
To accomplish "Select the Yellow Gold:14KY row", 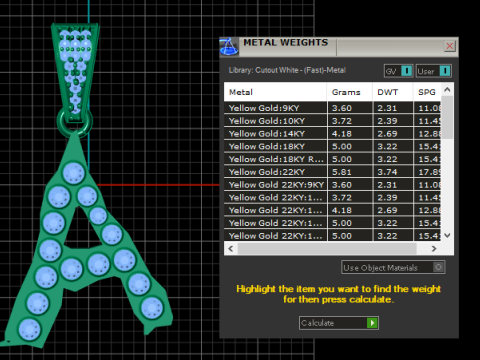I will click(332, 134).
